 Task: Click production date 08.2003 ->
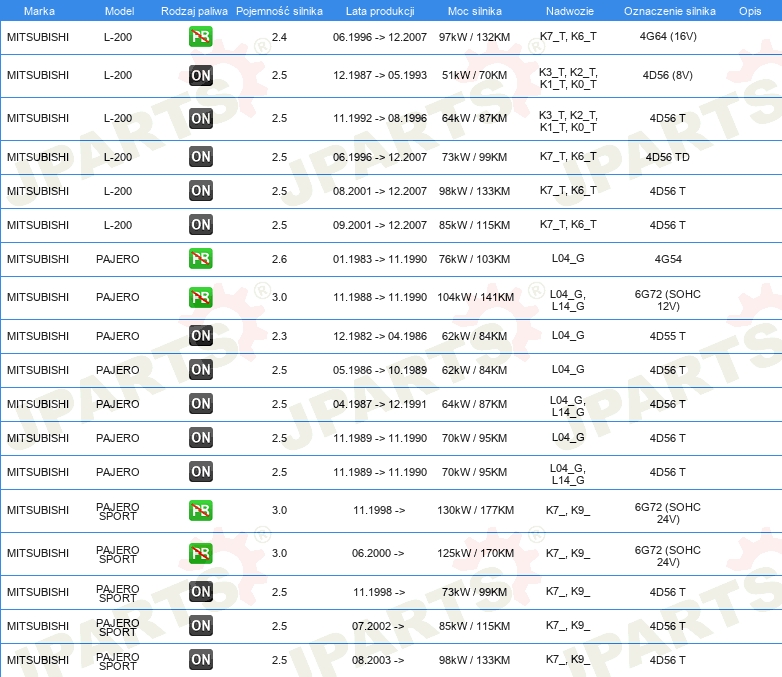(378, 660)
